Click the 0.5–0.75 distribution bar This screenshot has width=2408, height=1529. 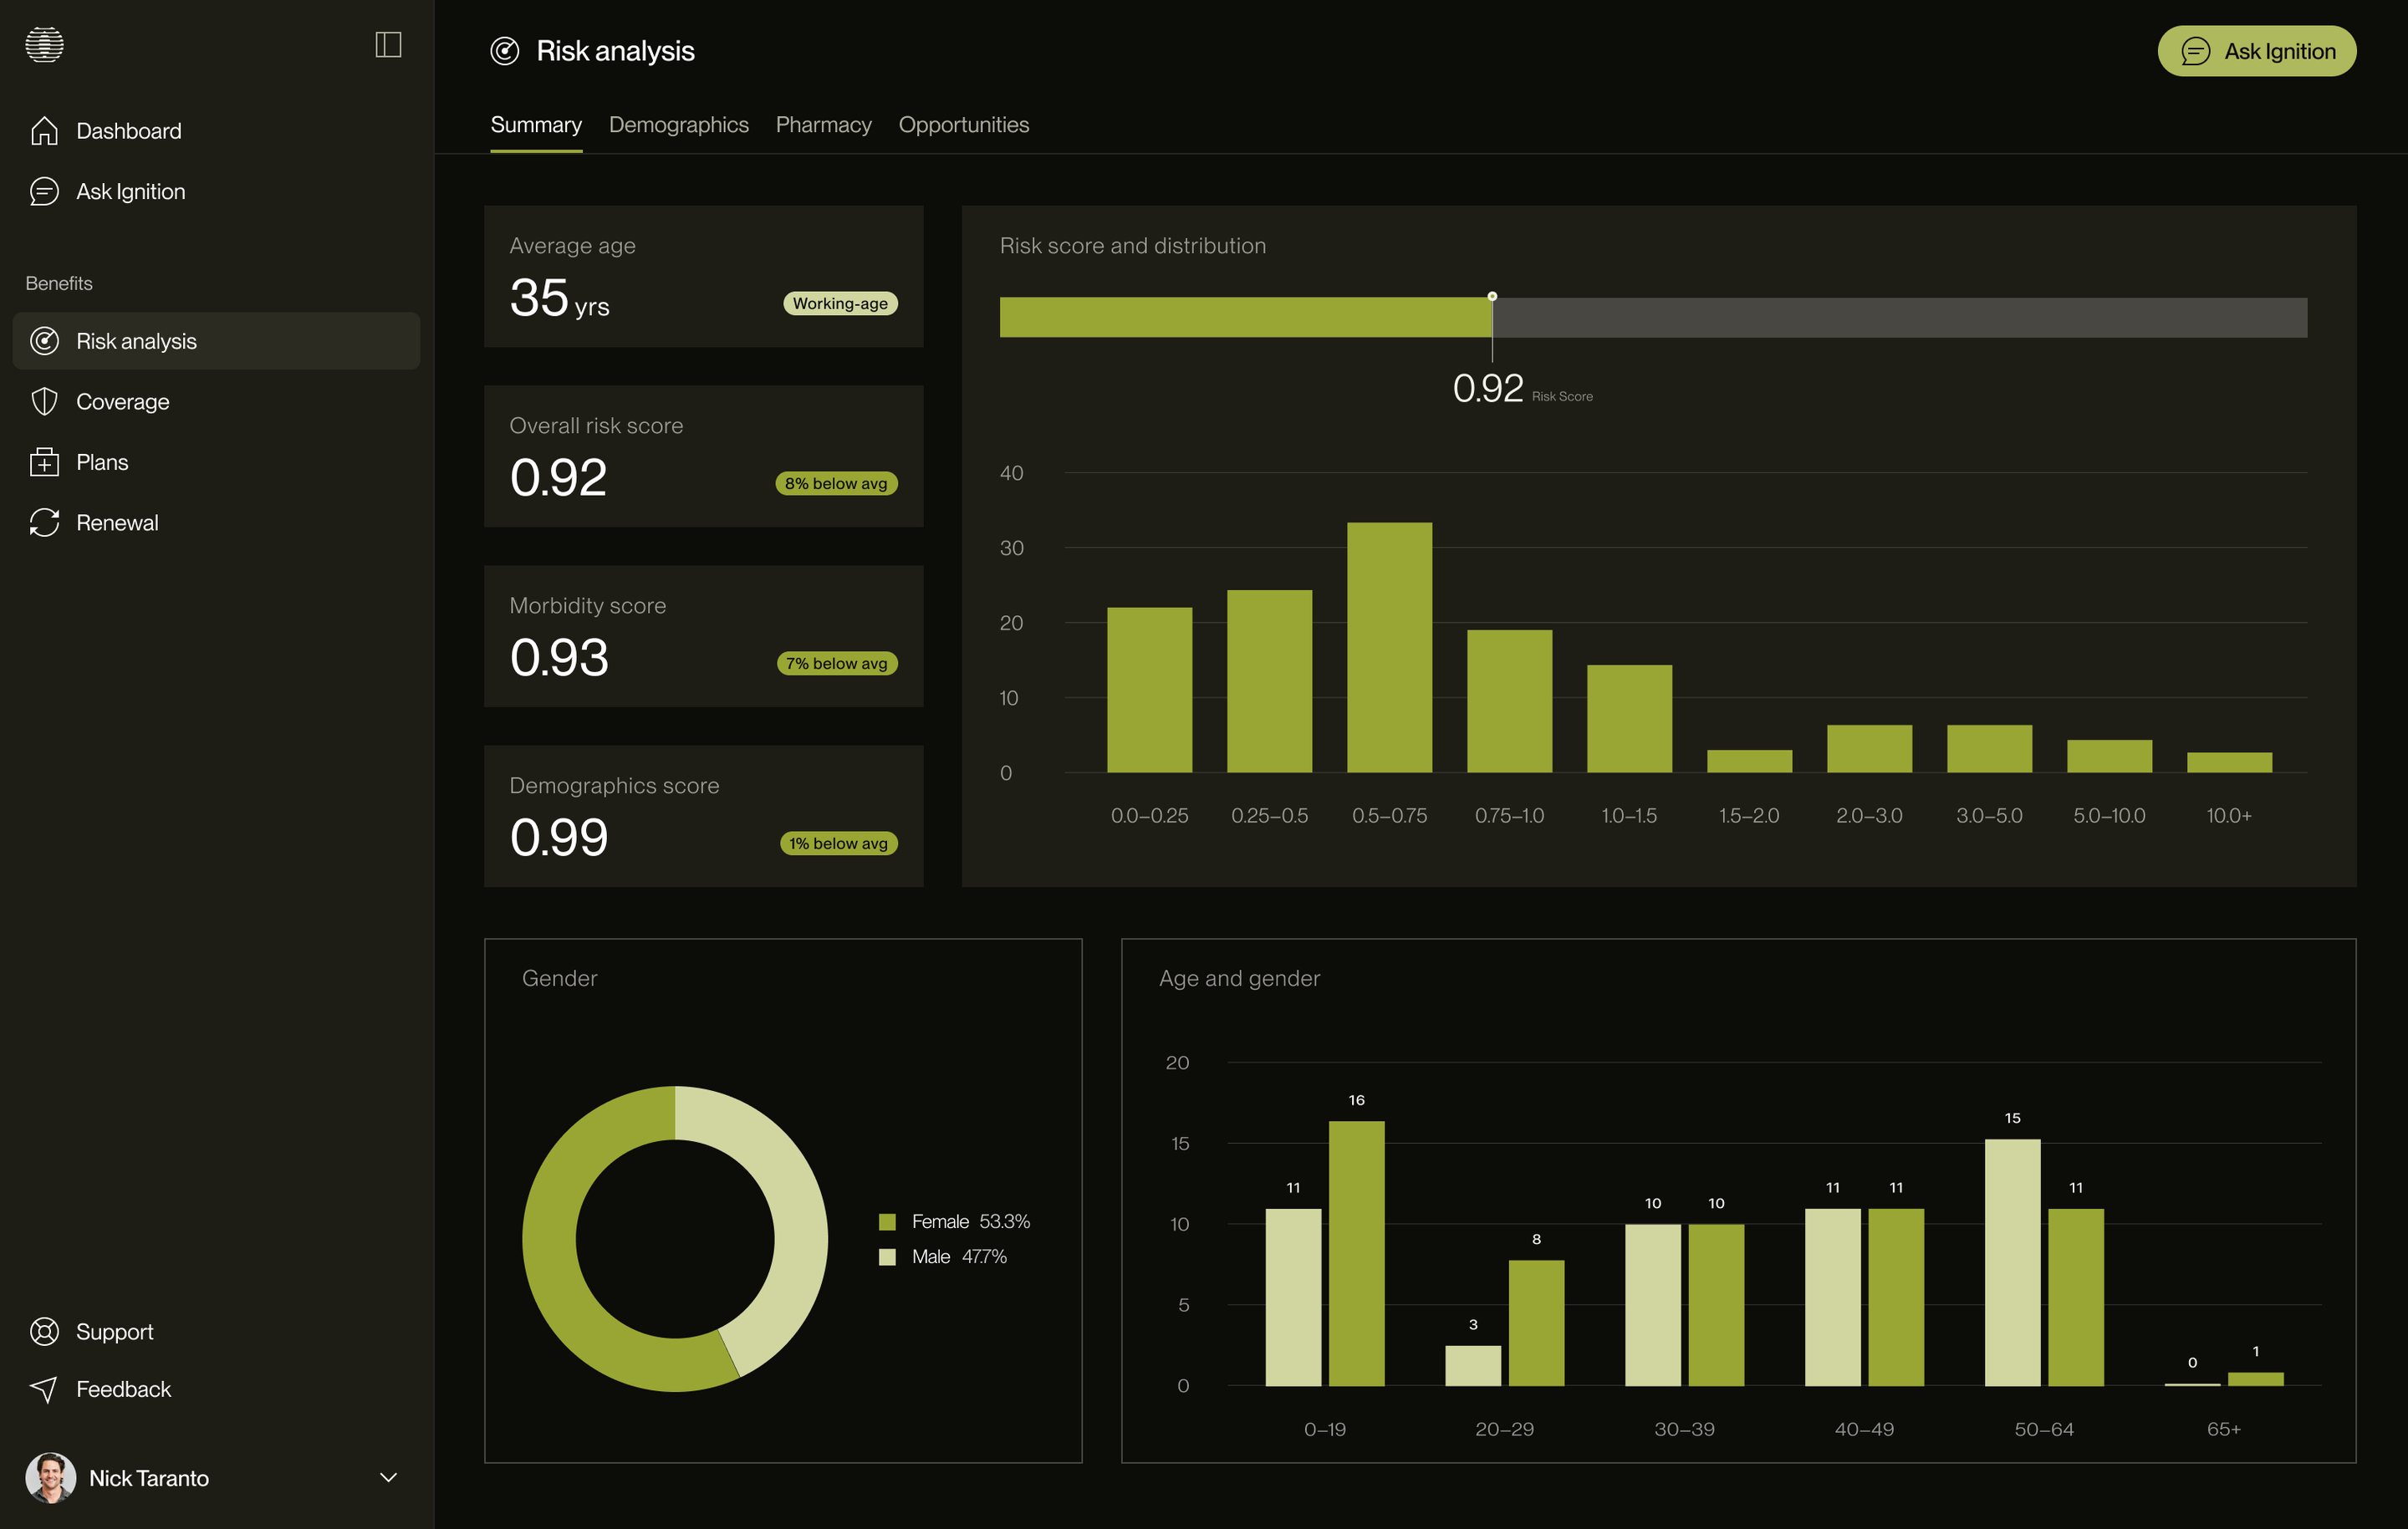[1389, 647]
